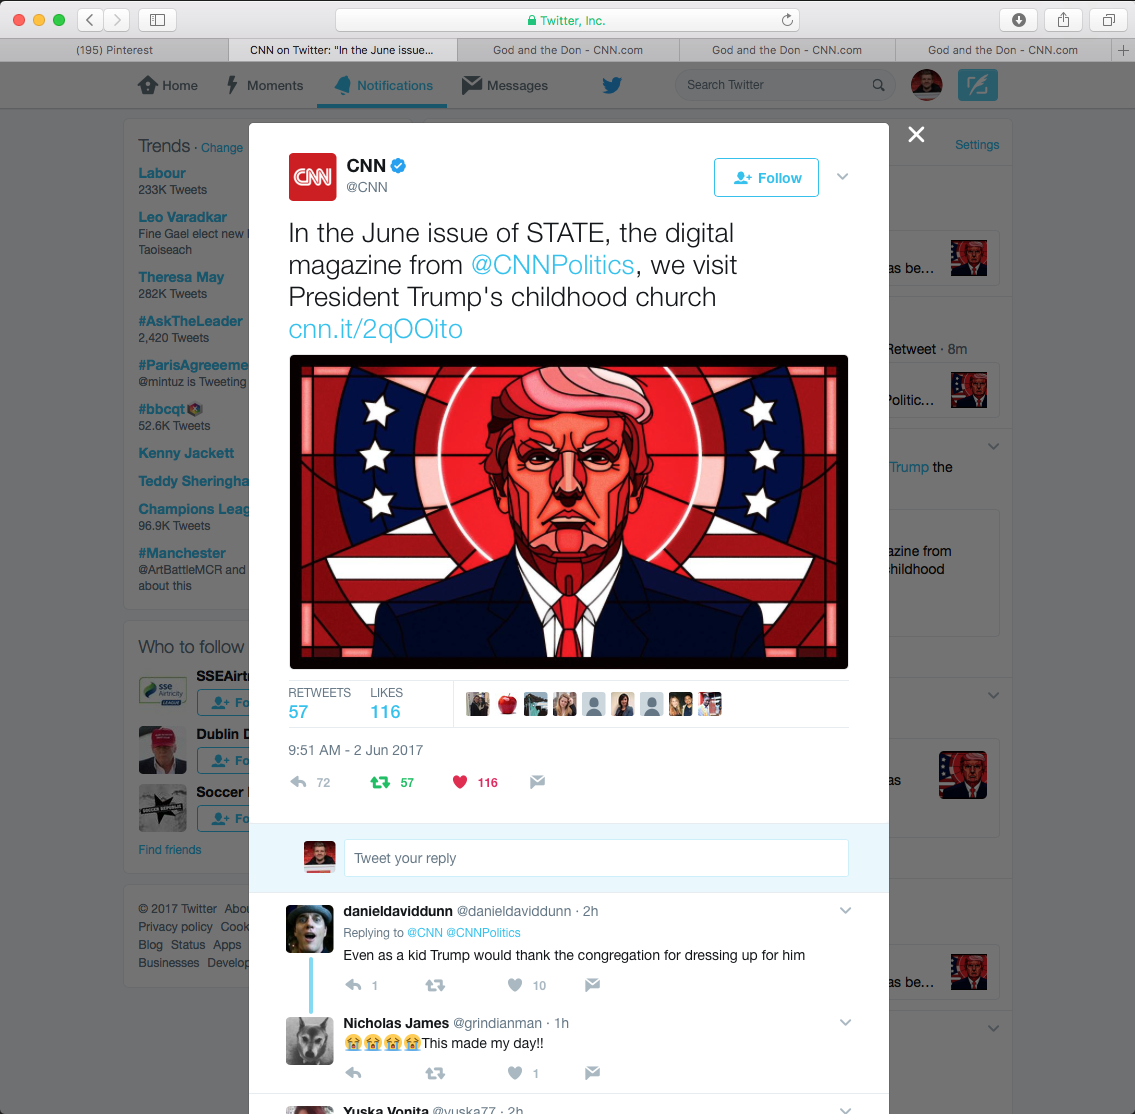Send CNN tweet via direct message icon
The image size is (1135, 1114).
point(537,782)
